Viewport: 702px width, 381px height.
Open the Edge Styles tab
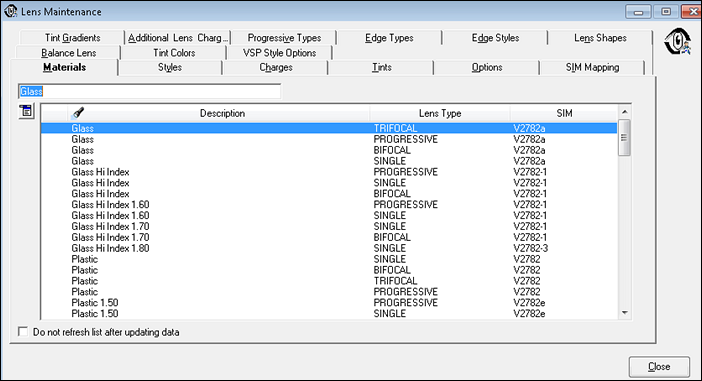coord(495,38)
